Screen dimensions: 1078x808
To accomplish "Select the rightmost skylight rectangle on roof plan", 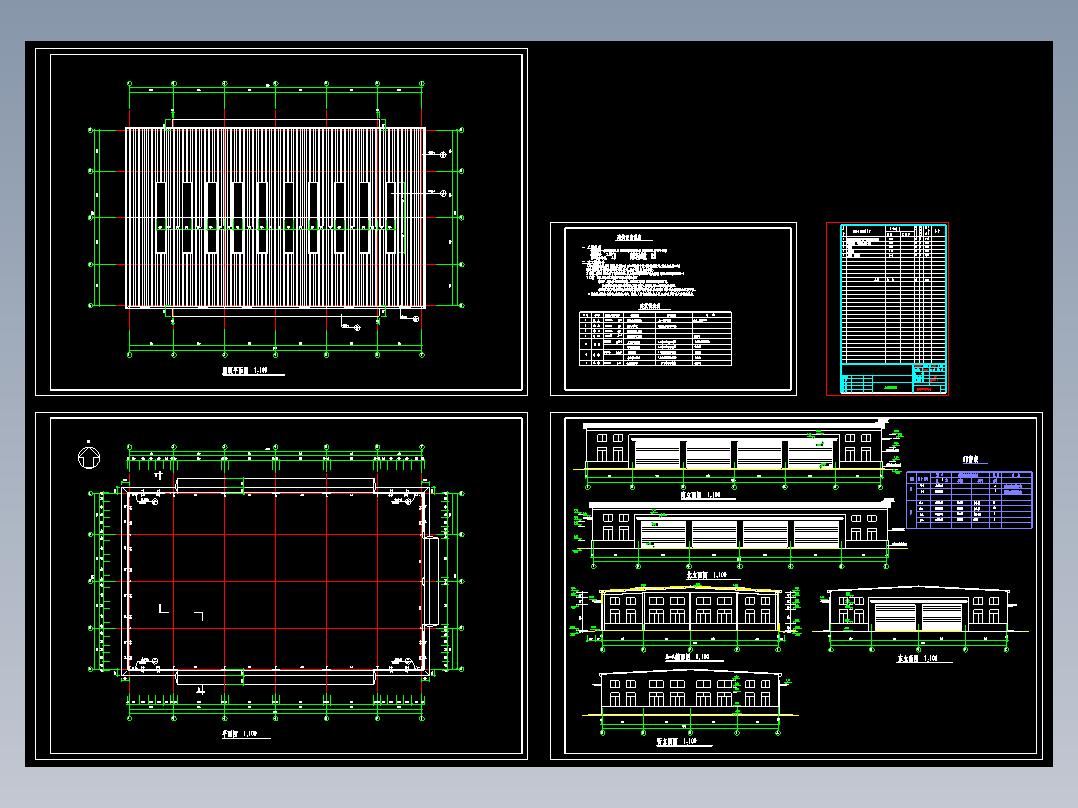I will 390,217.
